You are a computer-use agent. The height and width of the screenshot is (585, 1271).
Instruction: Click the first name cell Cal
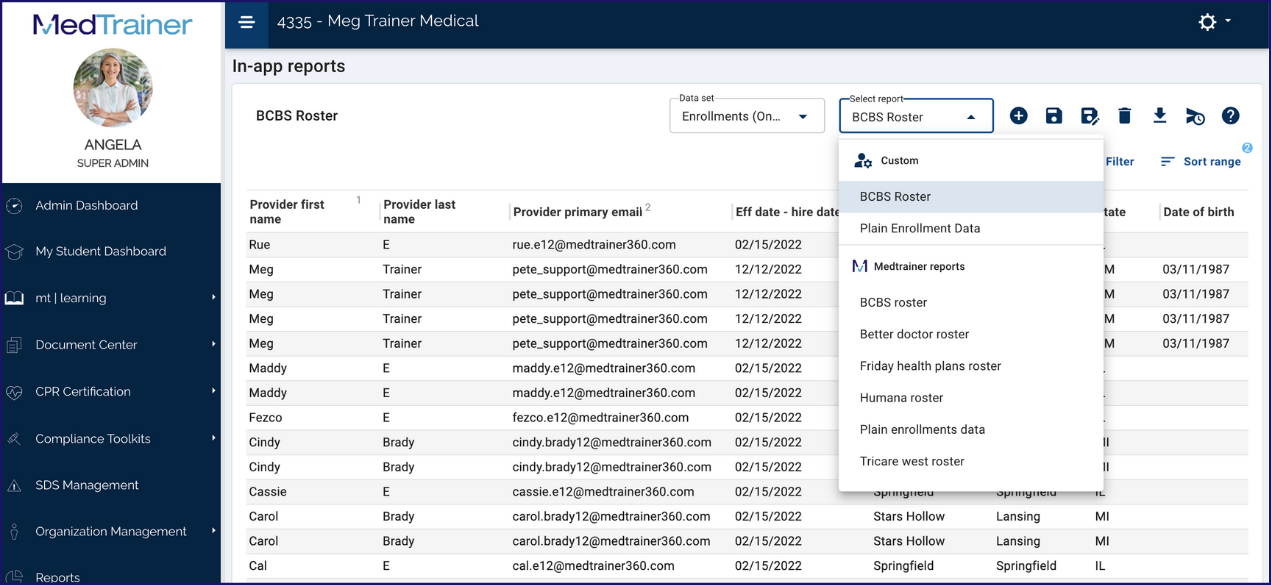[x=258, y=566]
